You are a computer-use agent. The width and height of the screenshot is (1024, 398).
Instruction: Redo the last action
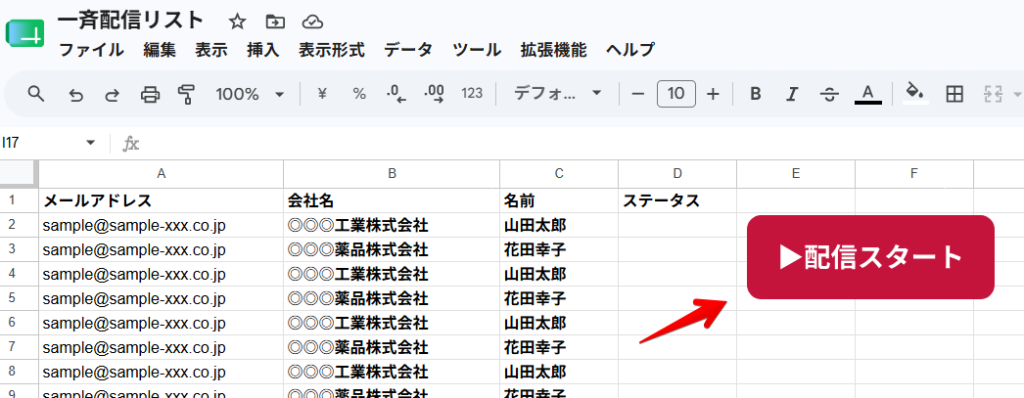(x=113, y=95)
